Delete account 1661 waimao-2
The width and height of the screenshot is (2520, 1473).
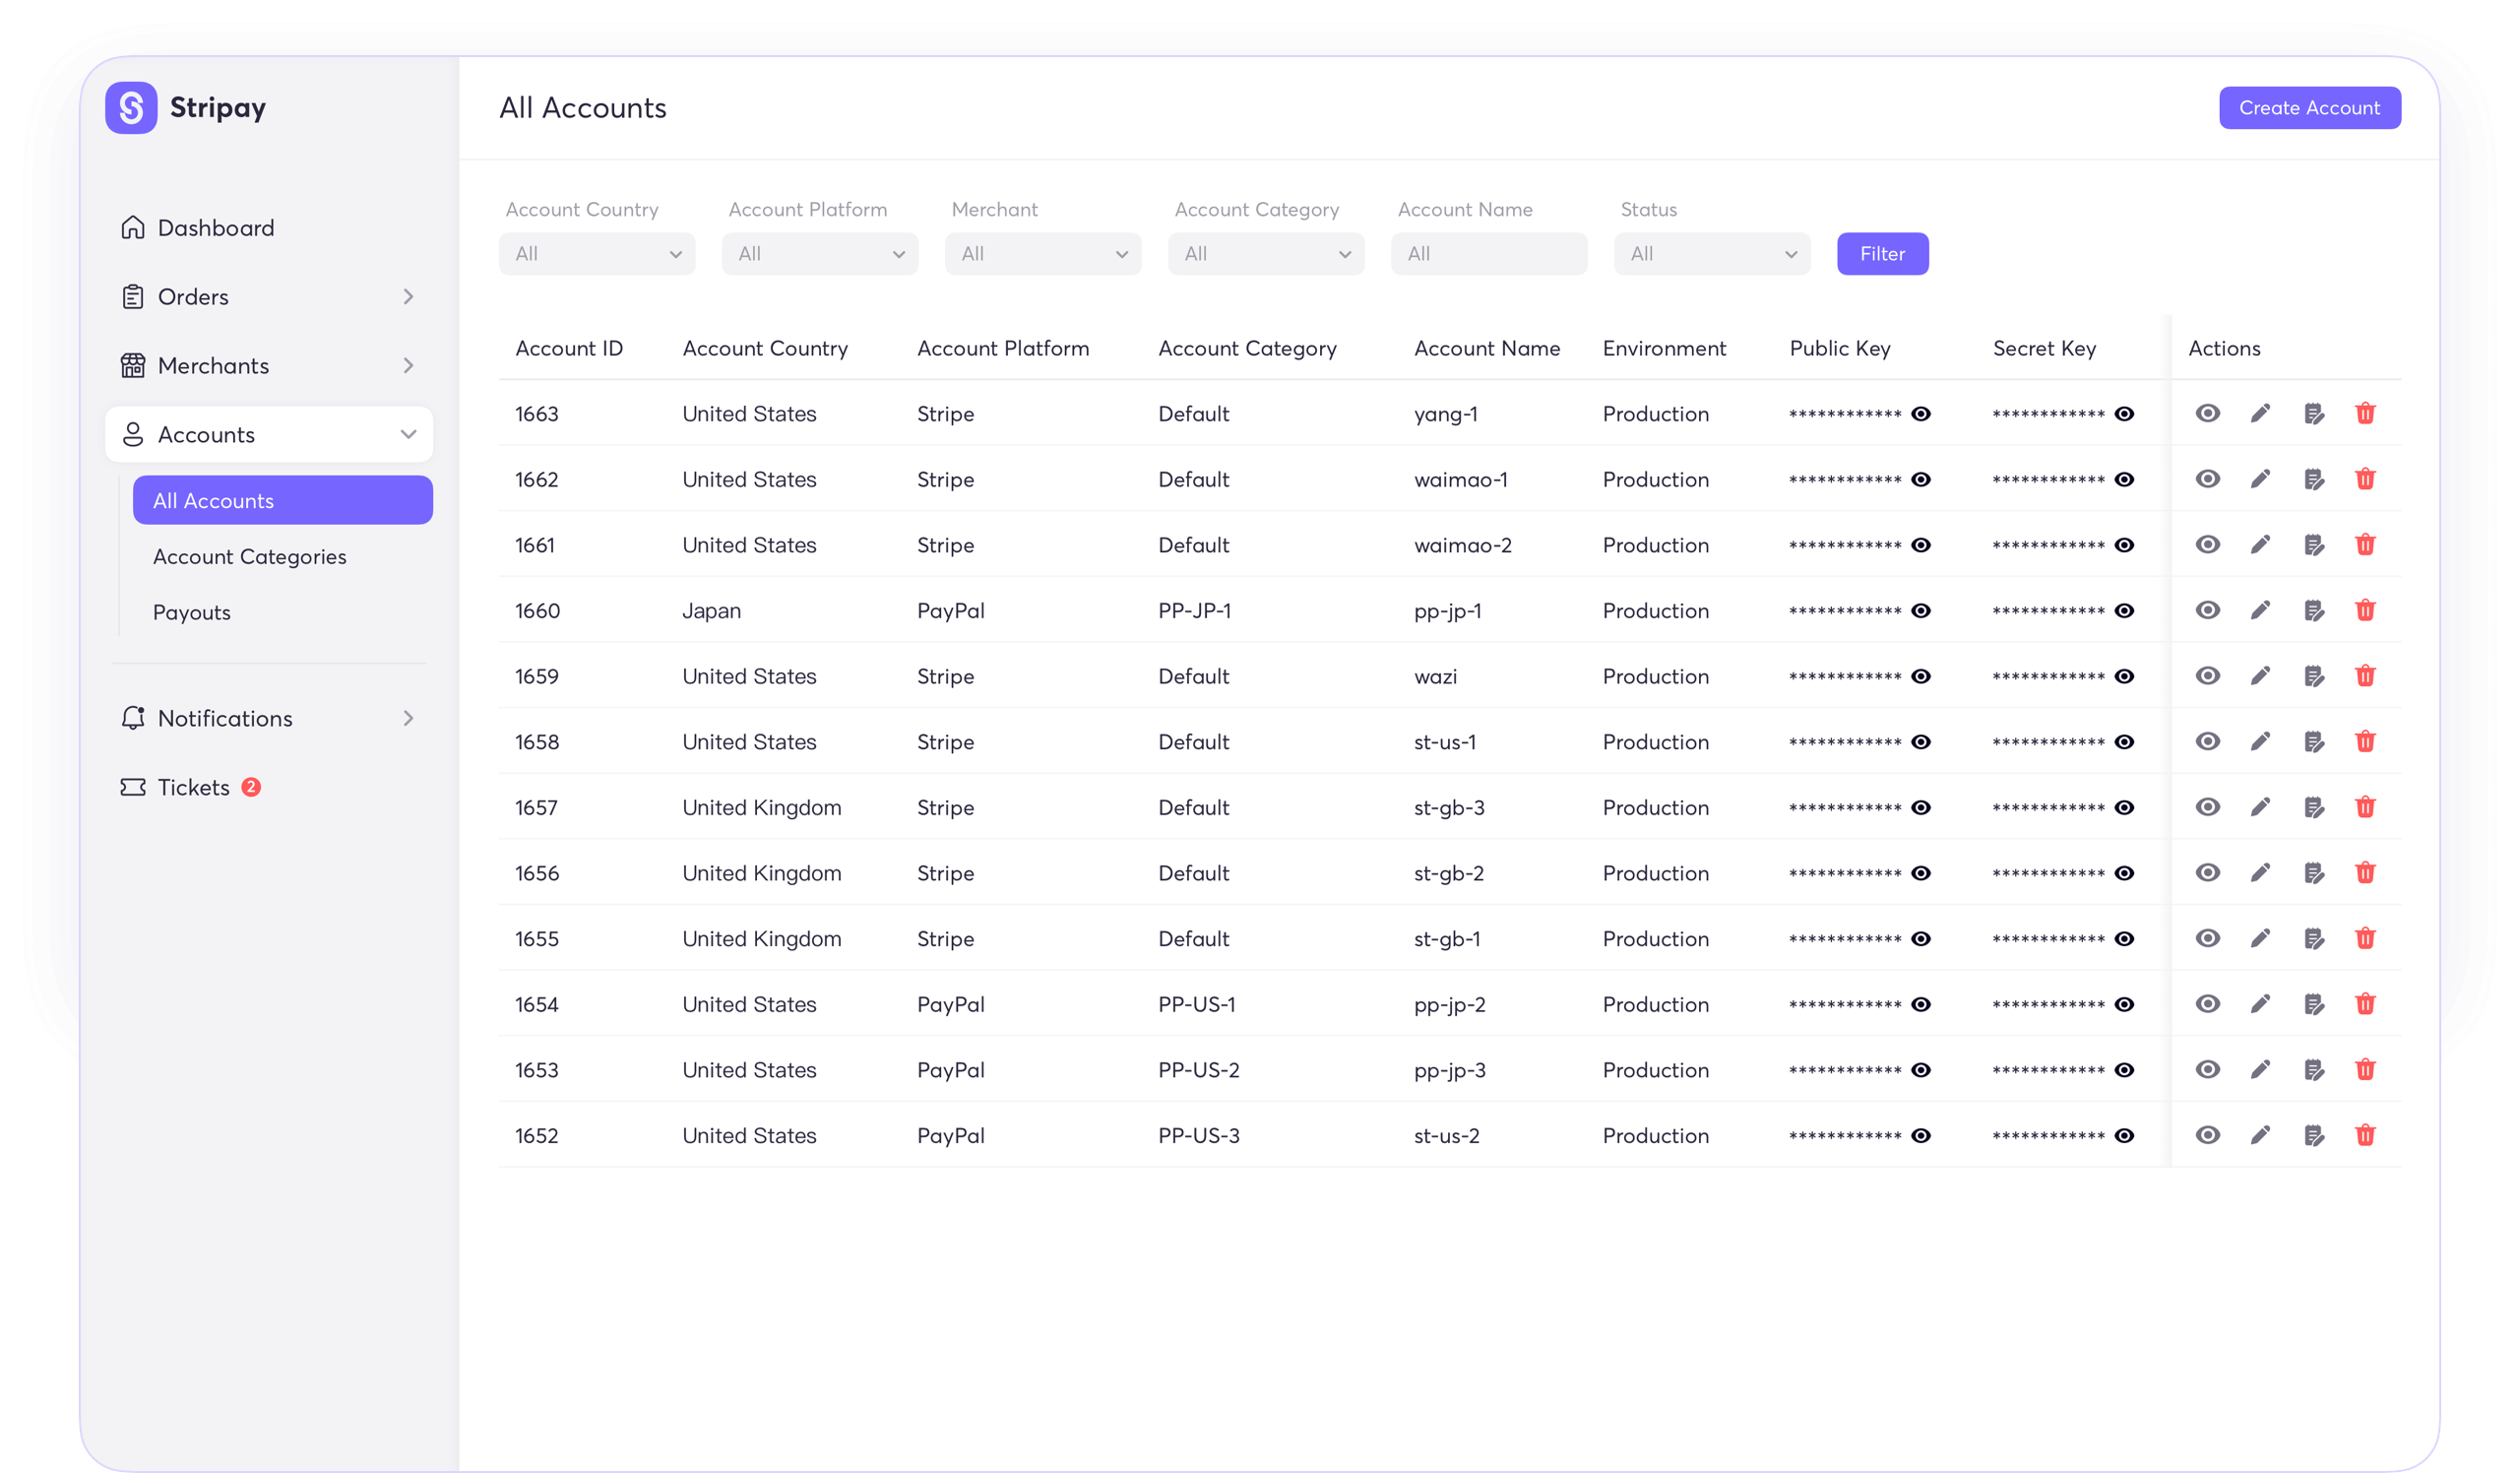point(2365,545)
